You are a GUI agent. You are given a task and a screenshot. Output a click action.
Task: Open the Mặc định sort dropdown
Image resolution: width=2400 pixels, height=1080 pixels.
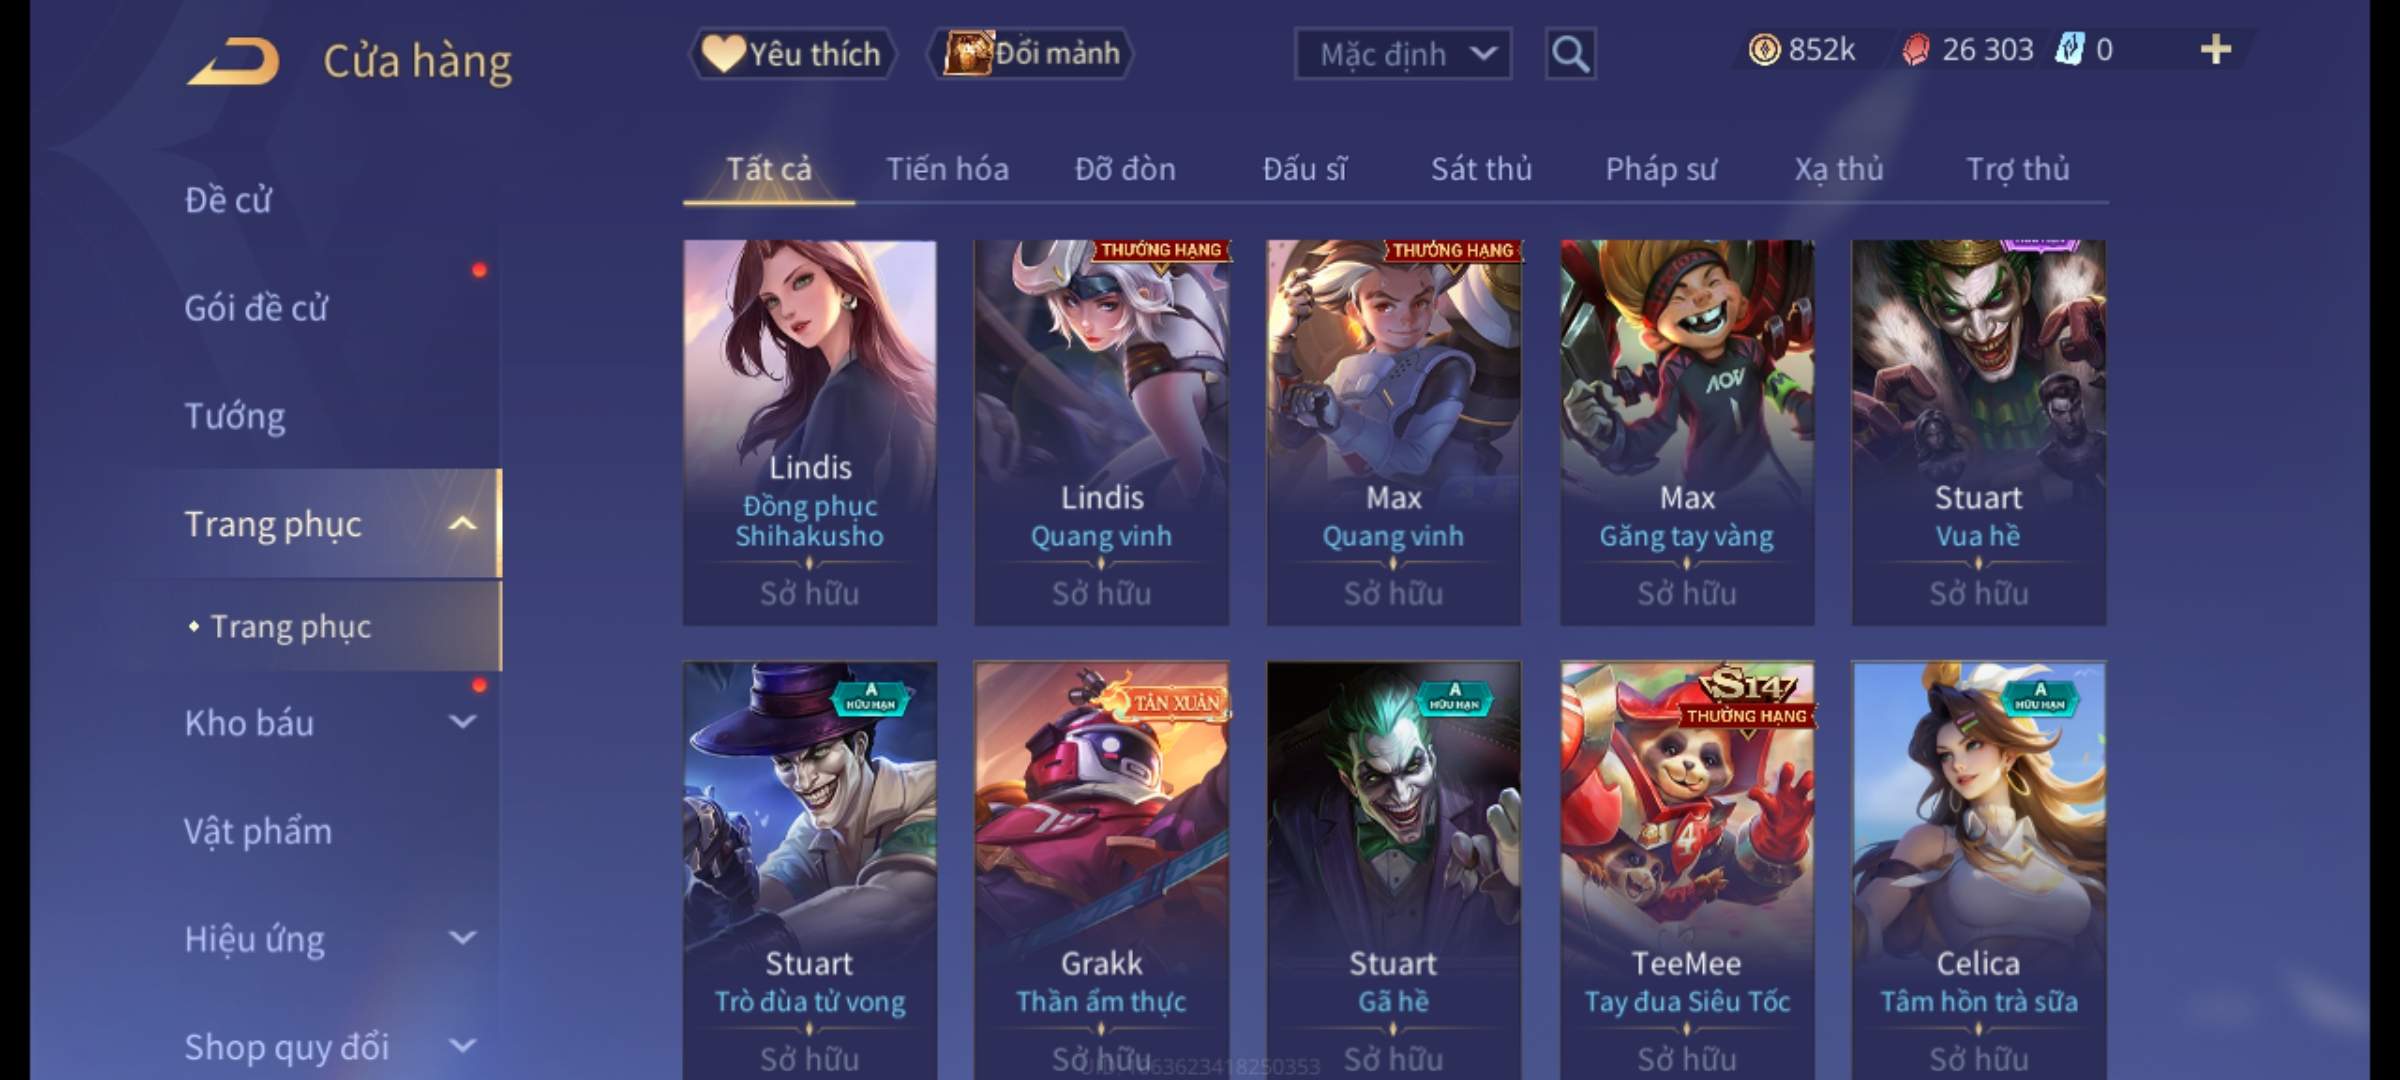pyautogui.click(x=1402, y=54)
